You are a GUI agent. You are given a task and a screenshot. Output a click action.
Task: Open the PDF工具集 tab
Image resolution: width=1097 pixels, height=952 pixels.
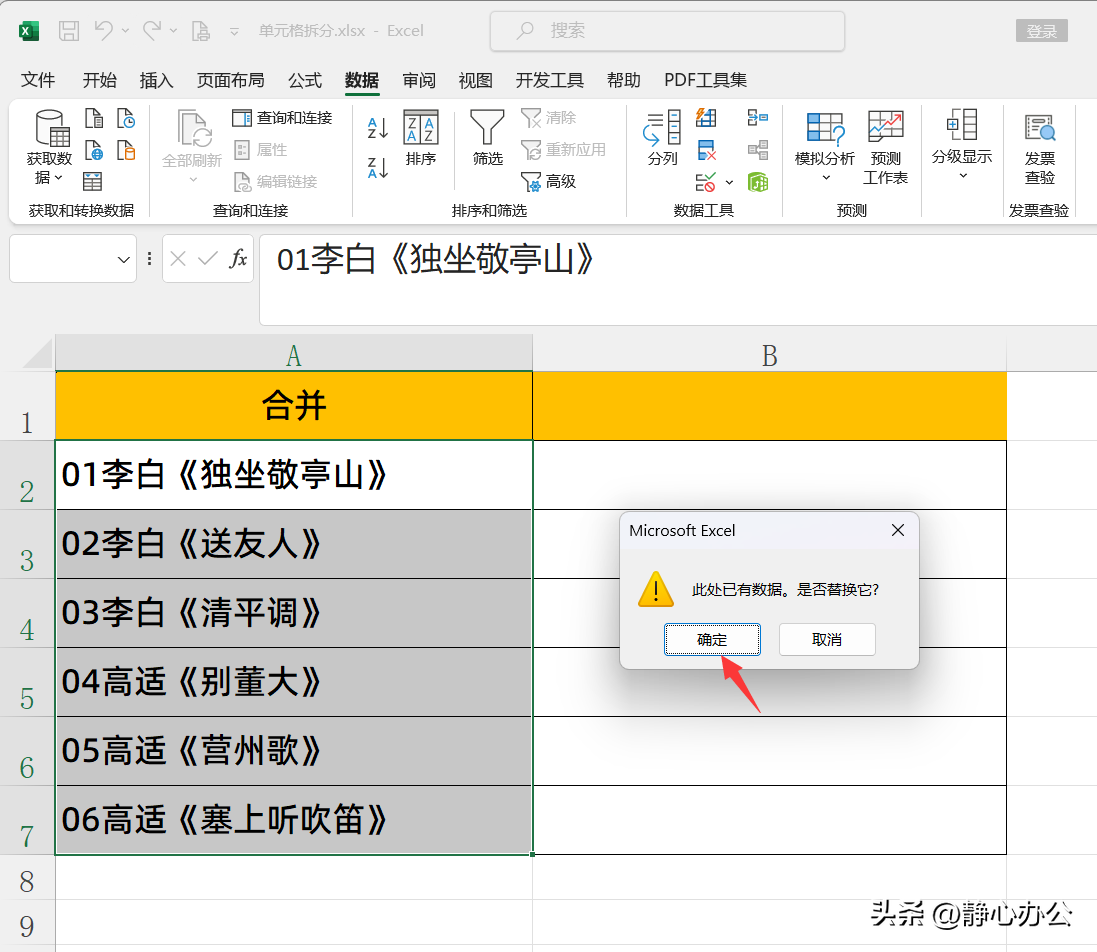click(705, 80)
